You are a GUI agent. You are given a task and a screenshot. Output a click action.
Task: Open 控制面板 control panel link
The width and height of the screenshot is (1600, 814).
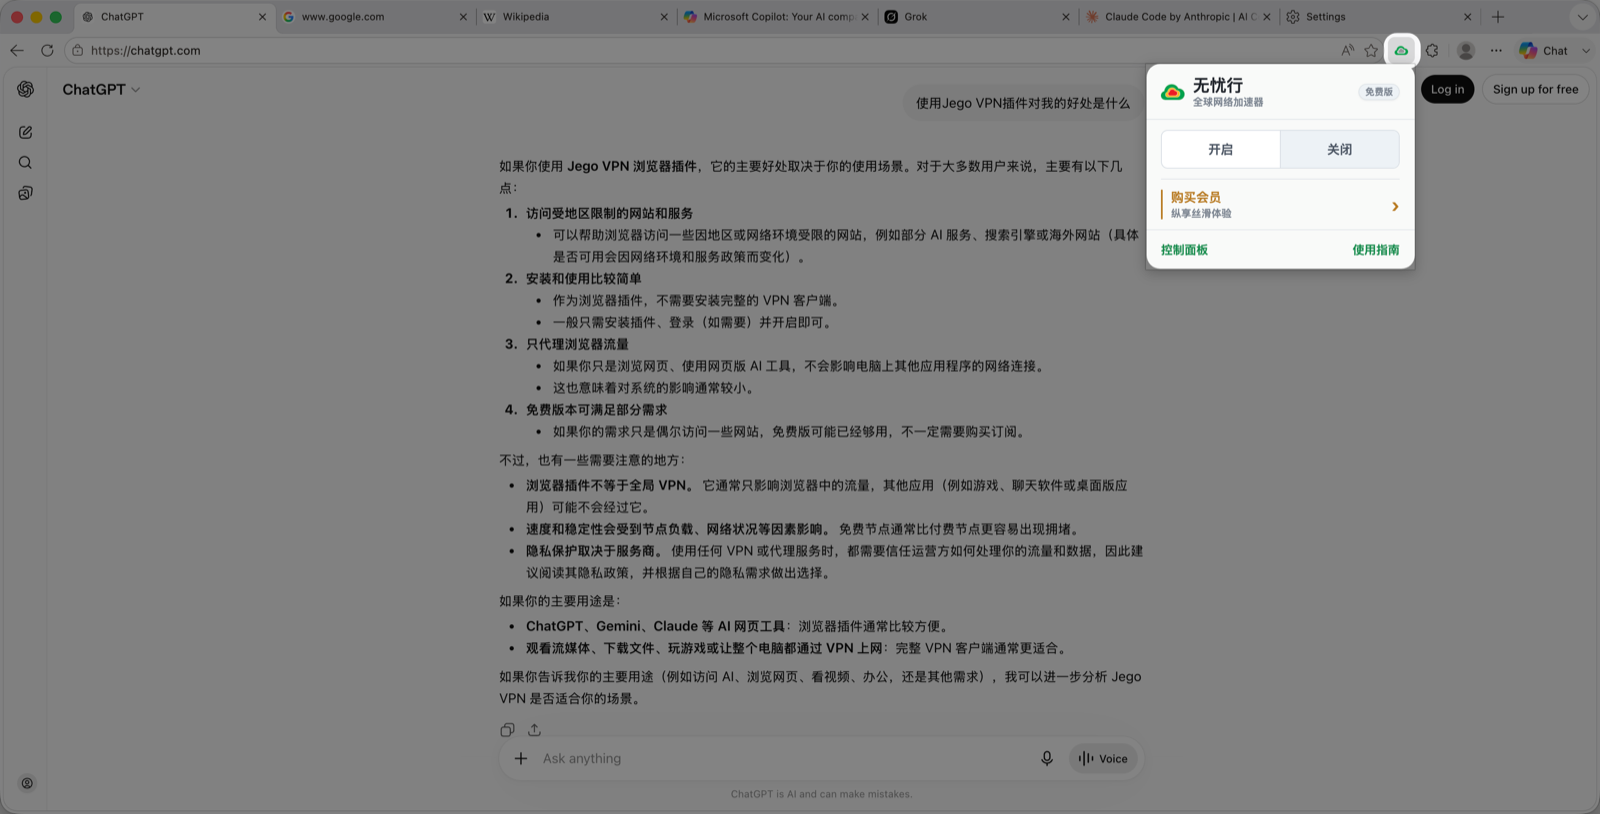[x=1184, y=250]
